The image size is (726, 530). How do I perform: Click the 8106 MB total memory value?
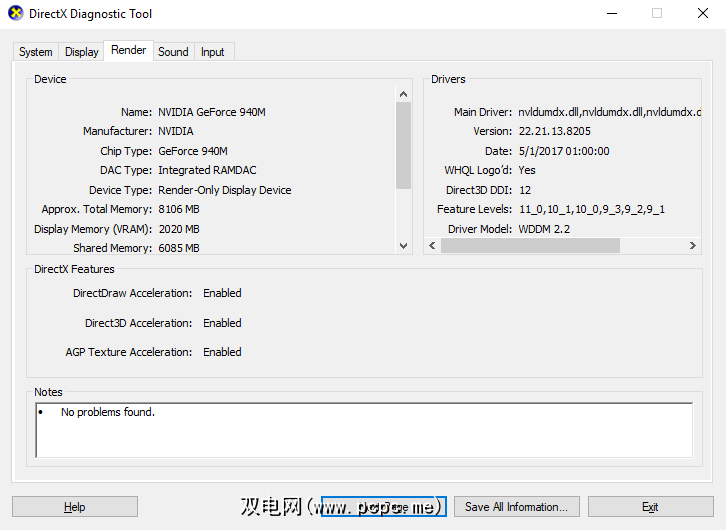point(179,209)
